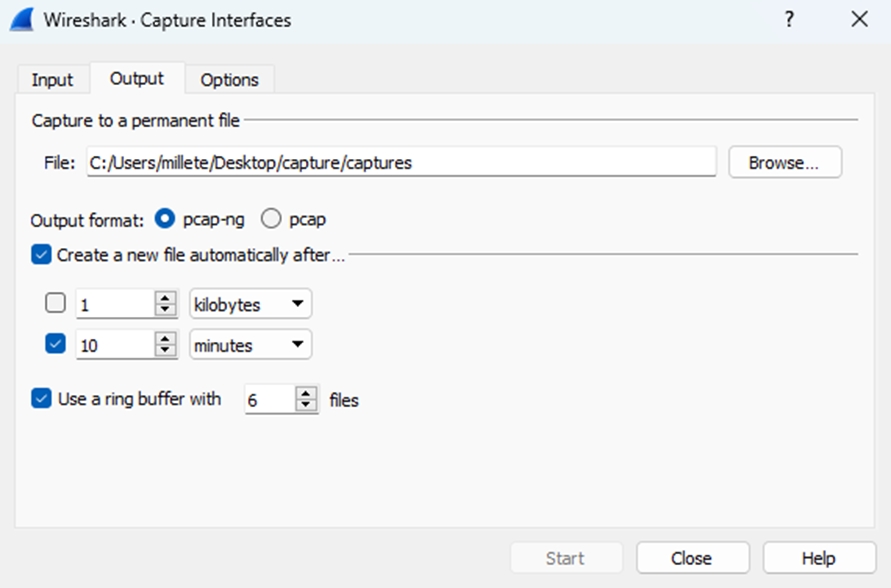Click the Help button
Viewport: 891px width, 588px height.
819,558
